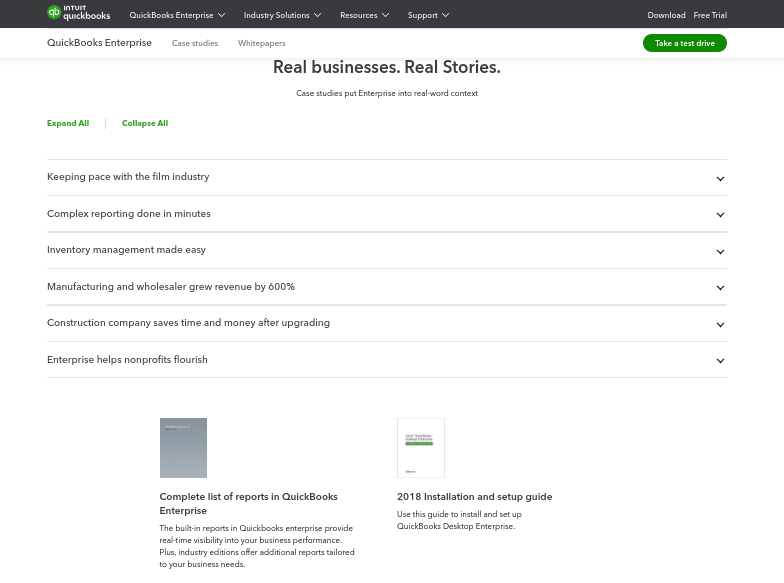
Task: Open the Support dropdown menu
Action: pos(428,16)
